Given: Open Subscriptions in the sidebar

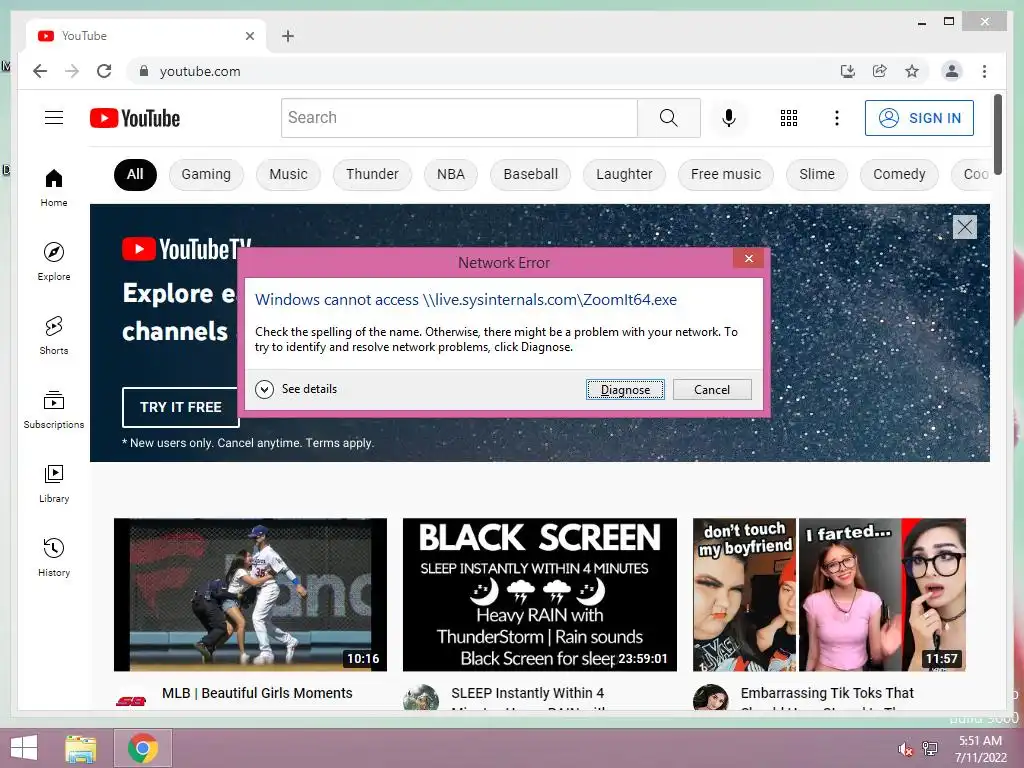Looking at the screenshot, I should (x=54, y=409).
